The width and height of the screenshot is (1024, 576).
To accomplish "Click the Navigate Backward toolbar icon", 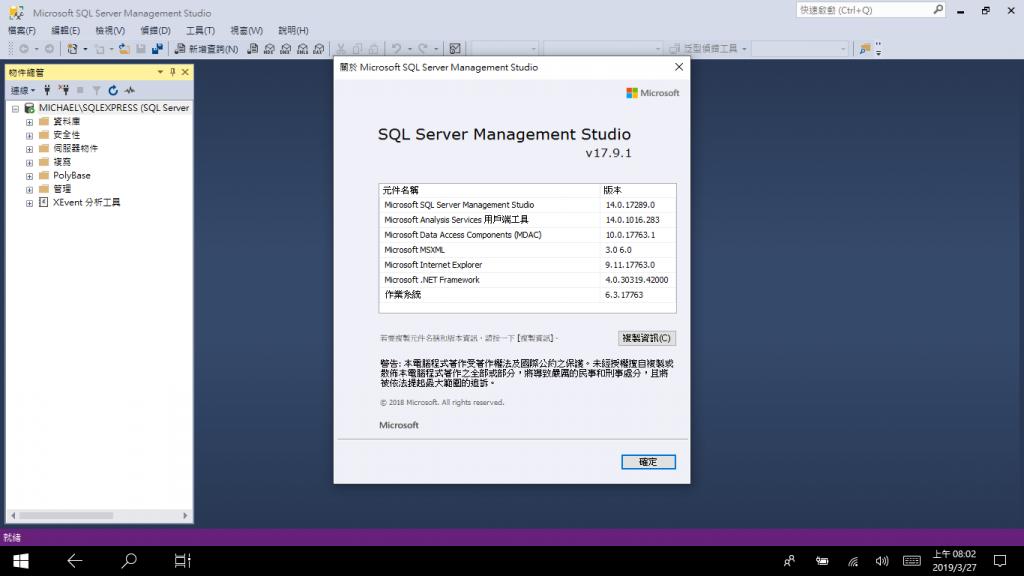I will [24, 49].
